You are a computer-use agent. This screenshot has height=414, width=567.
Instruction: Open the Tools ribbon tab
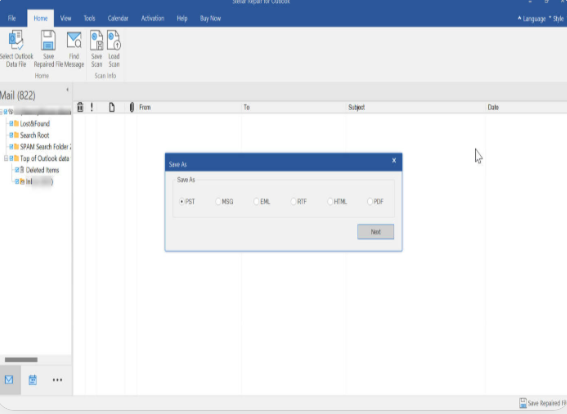coord(89,18)
